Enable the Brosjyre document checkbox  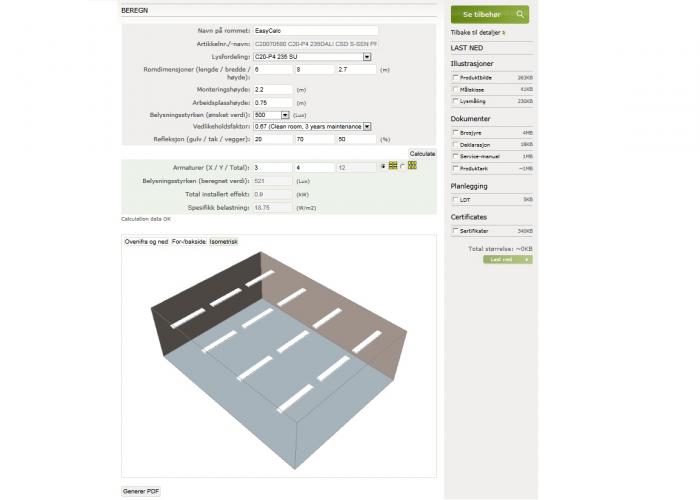pyautogui.click(x=456, y=132)
